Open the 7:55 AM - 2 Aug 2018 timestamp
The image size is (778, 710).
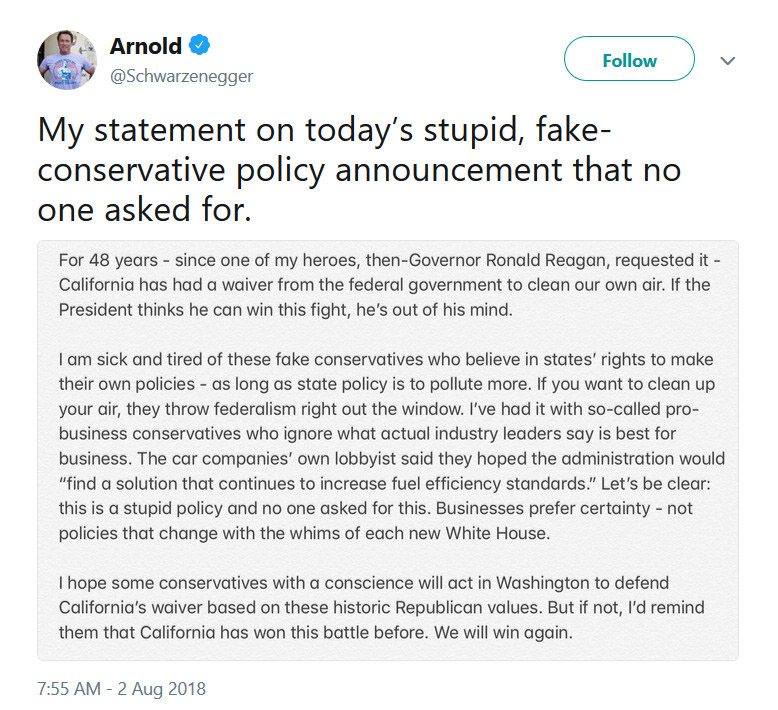tap(122, 689)
